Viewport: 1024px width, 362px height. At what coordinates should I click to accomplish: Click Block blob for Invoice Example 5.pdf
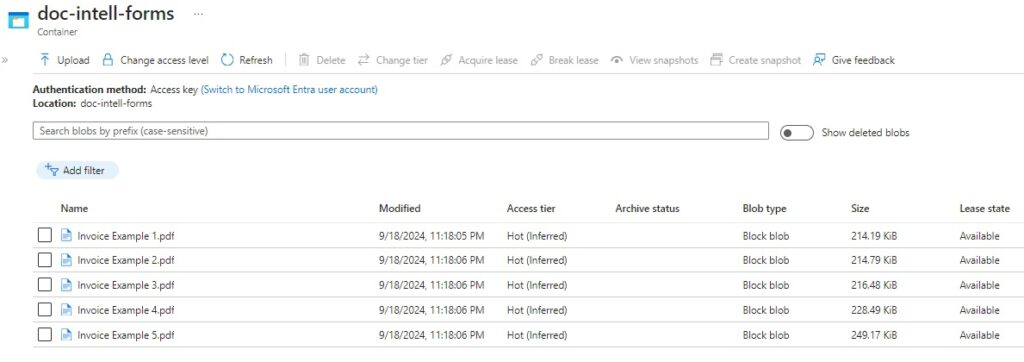tap(765, 335)
